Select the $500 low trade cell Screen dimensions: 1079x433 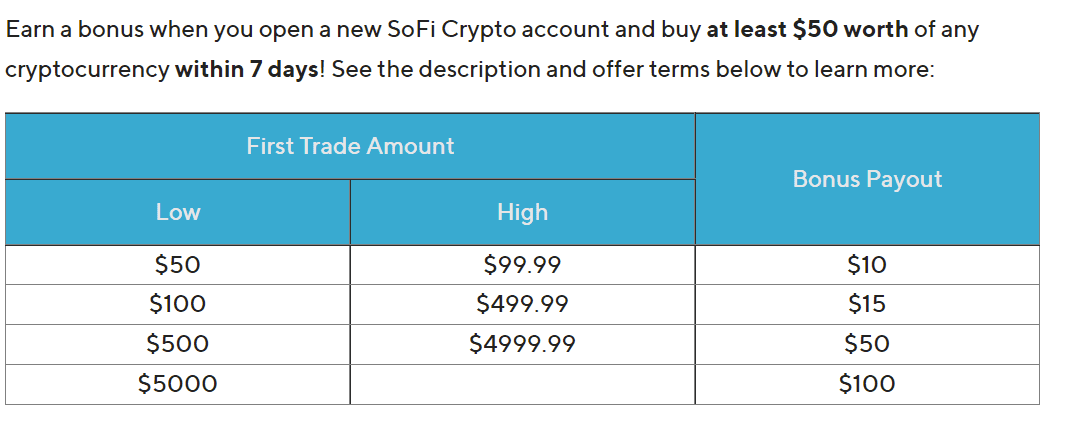coord(178,344)
